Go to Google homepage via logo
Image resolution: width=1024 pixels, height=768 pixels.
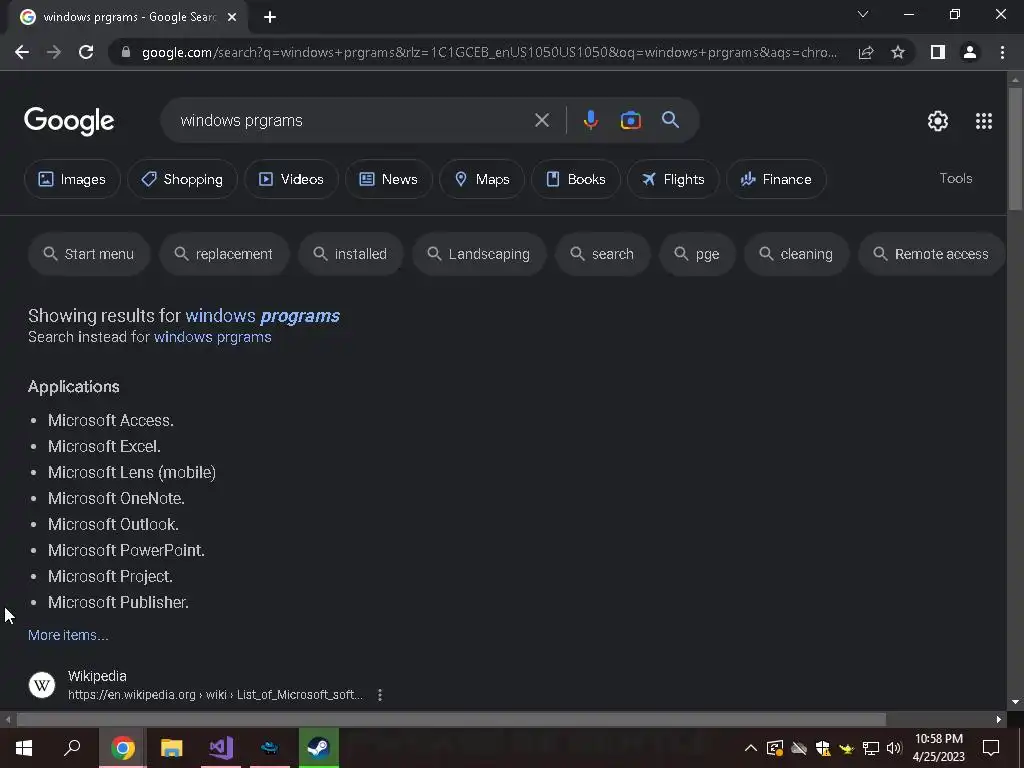(69, 121)
